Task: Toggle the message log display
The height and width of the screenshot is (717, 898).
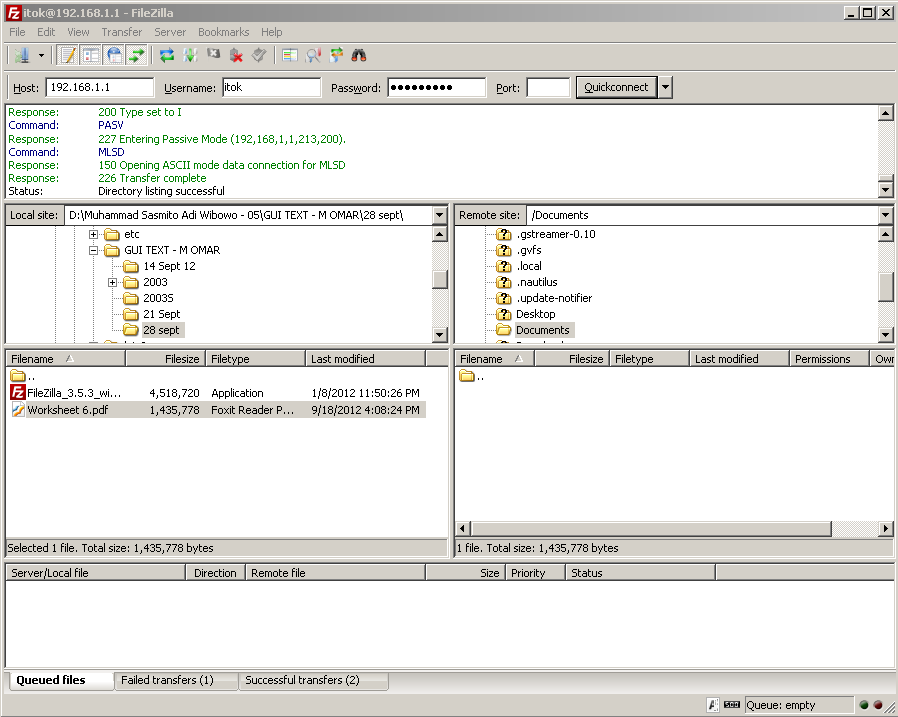Action: point(68,55)
